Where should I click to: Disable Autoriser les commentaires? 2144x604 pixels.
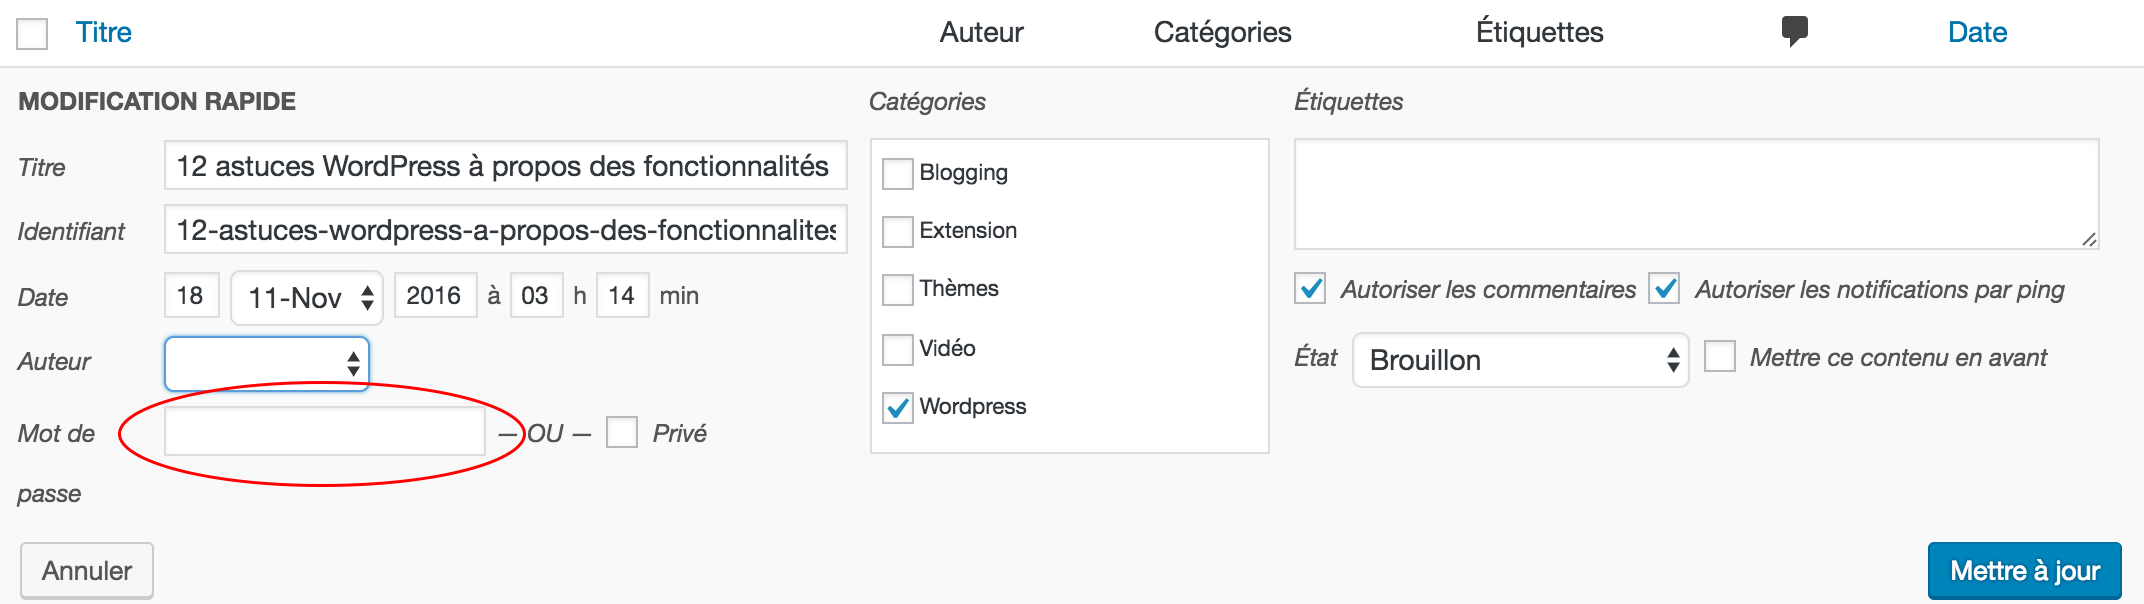[1310, 289]
